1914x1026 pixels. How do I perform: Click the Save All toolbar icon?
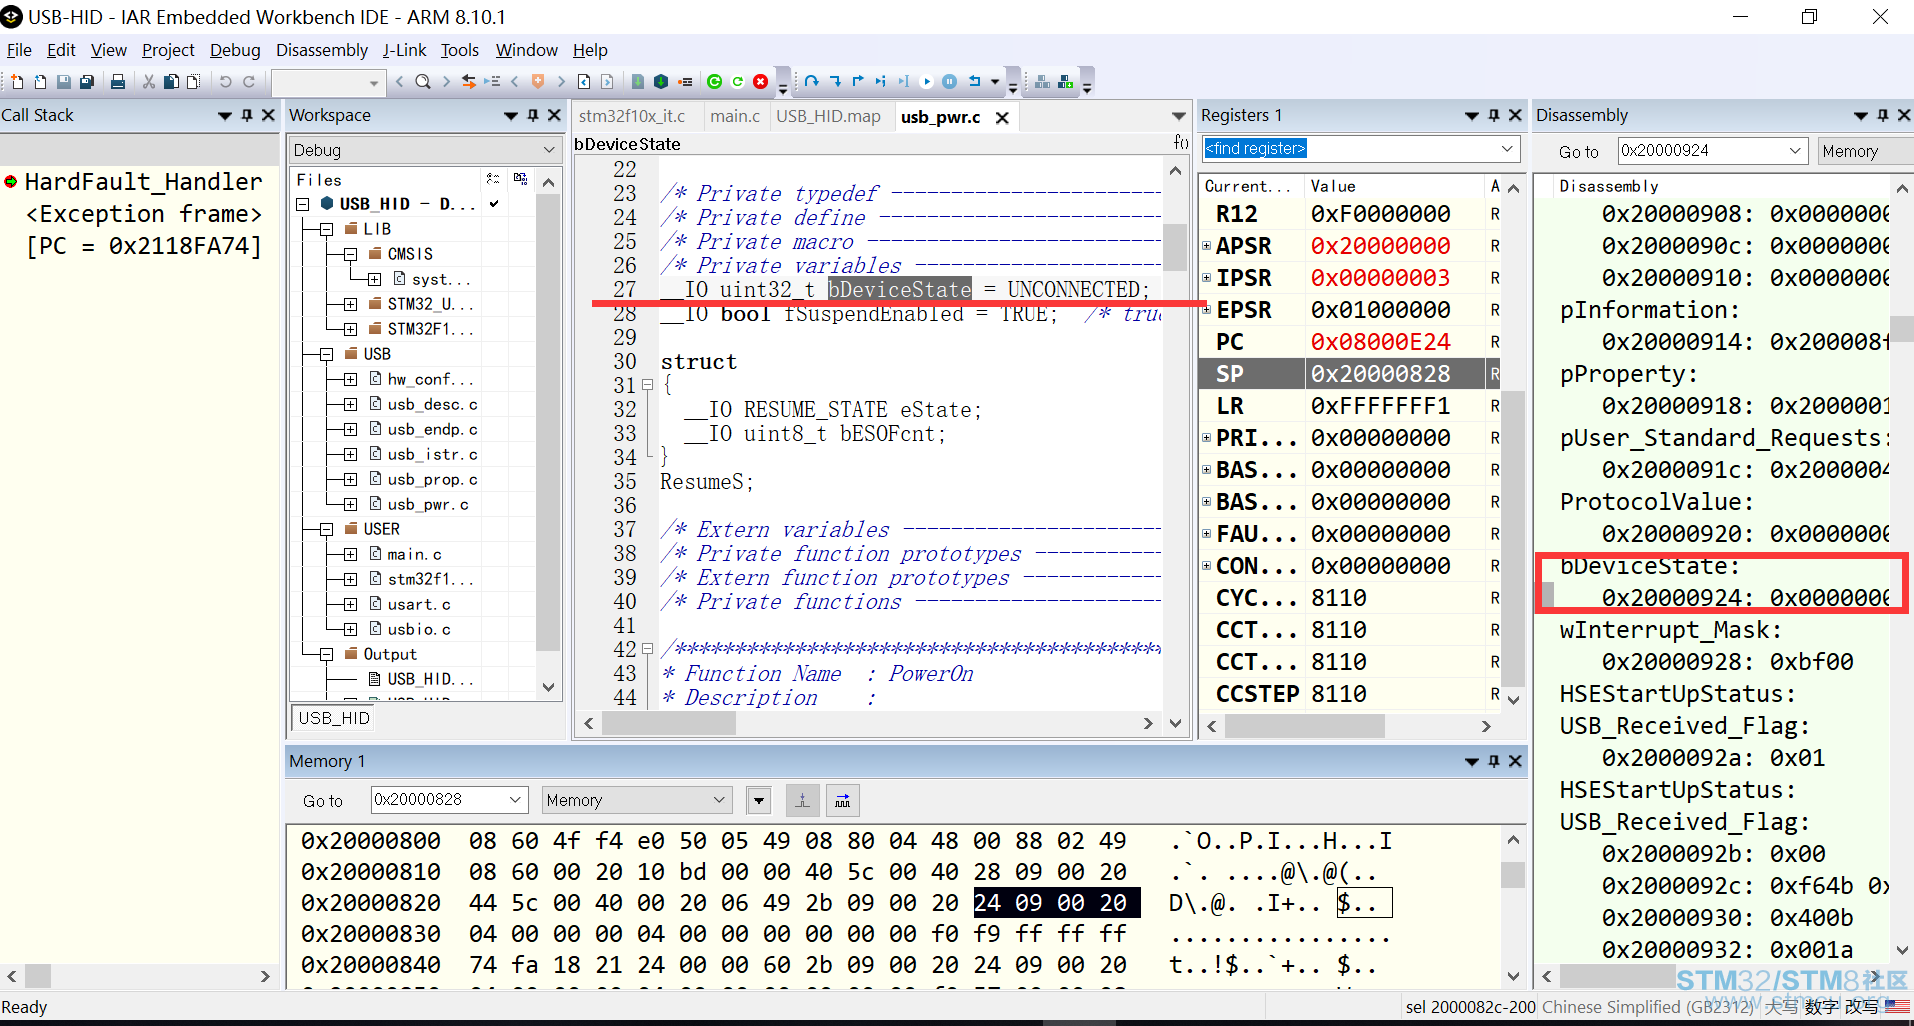(87, 82)
